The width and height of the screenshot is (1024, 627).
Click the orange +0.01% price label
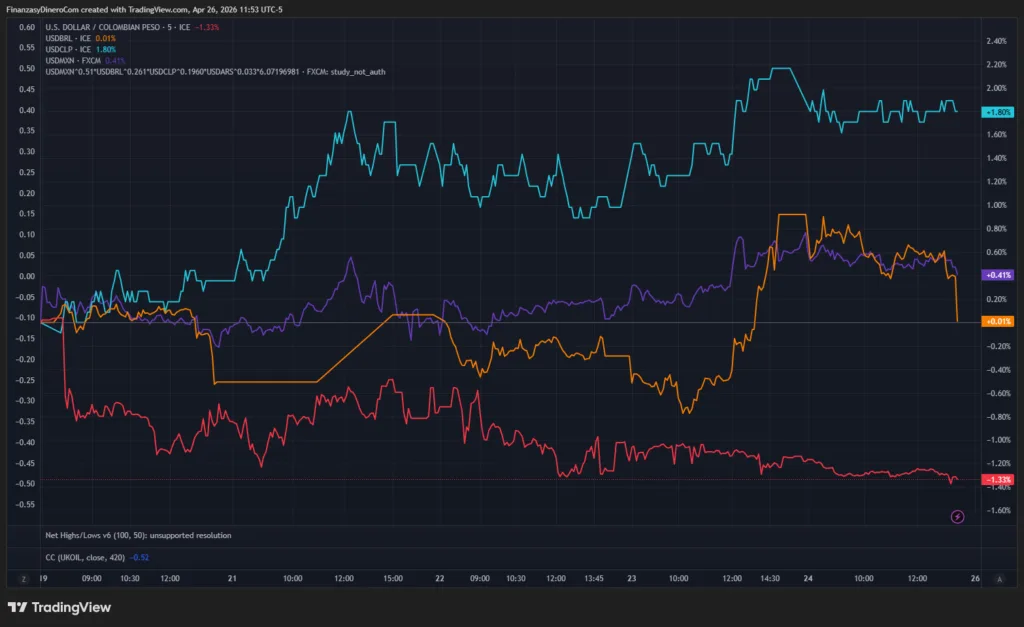999,321
